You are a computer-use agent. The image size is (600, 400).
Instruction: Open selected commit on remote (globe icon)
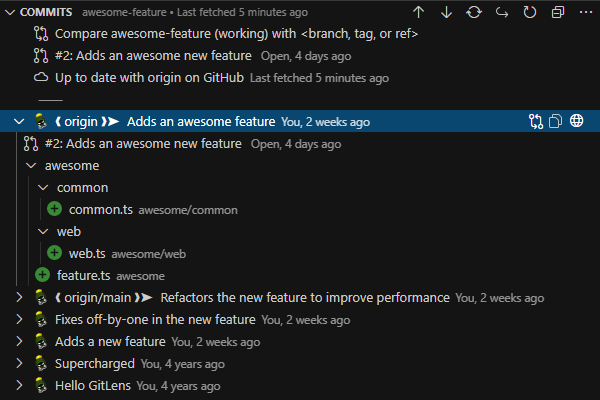[x=577, y=122]
